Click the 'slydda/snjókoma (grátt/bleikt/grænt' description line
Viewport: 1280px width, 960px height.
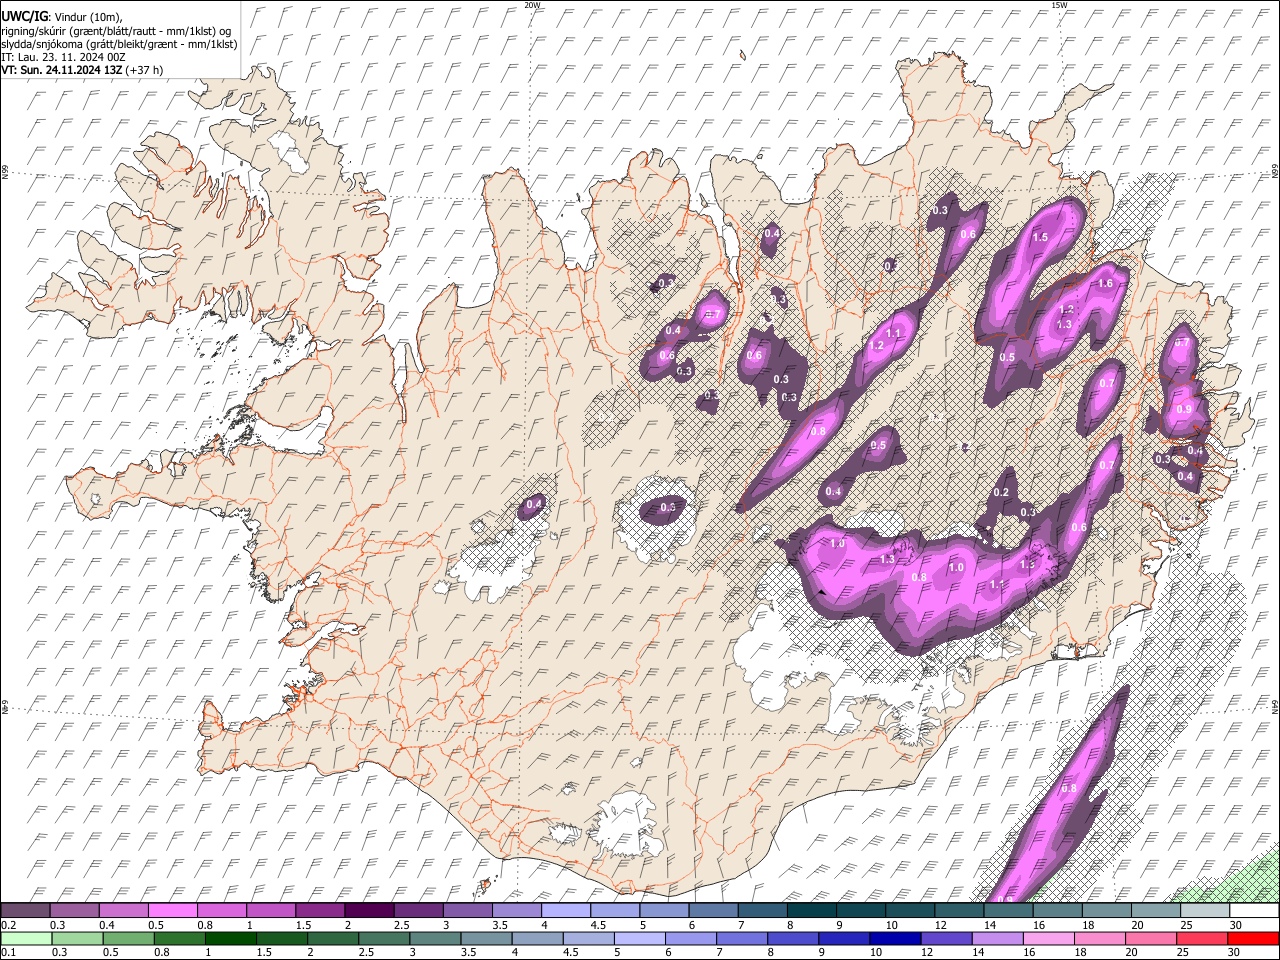click(119, 44)
